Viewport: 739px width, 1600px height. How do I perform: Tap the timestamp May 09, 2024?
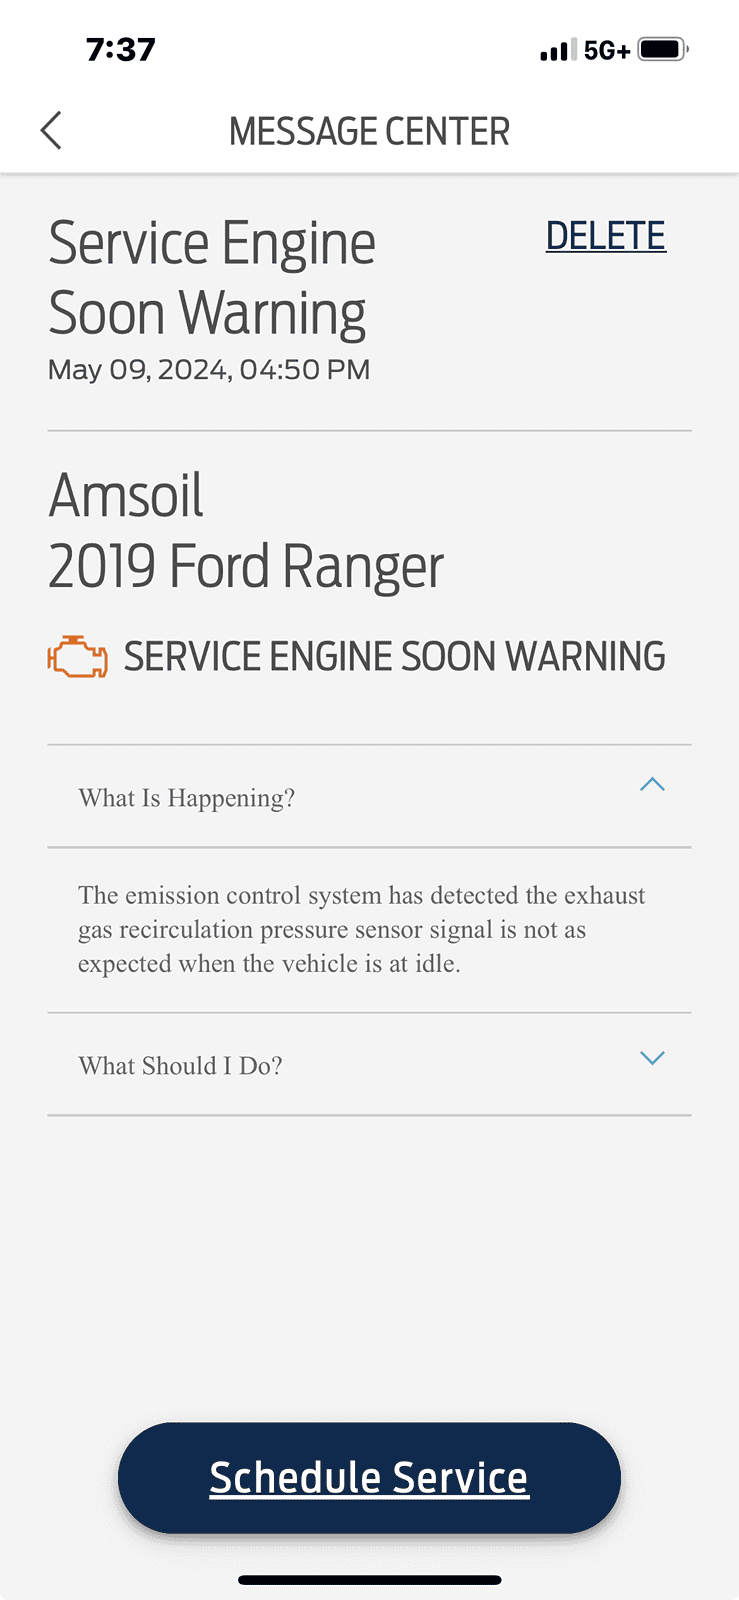[x=209, y=369]
